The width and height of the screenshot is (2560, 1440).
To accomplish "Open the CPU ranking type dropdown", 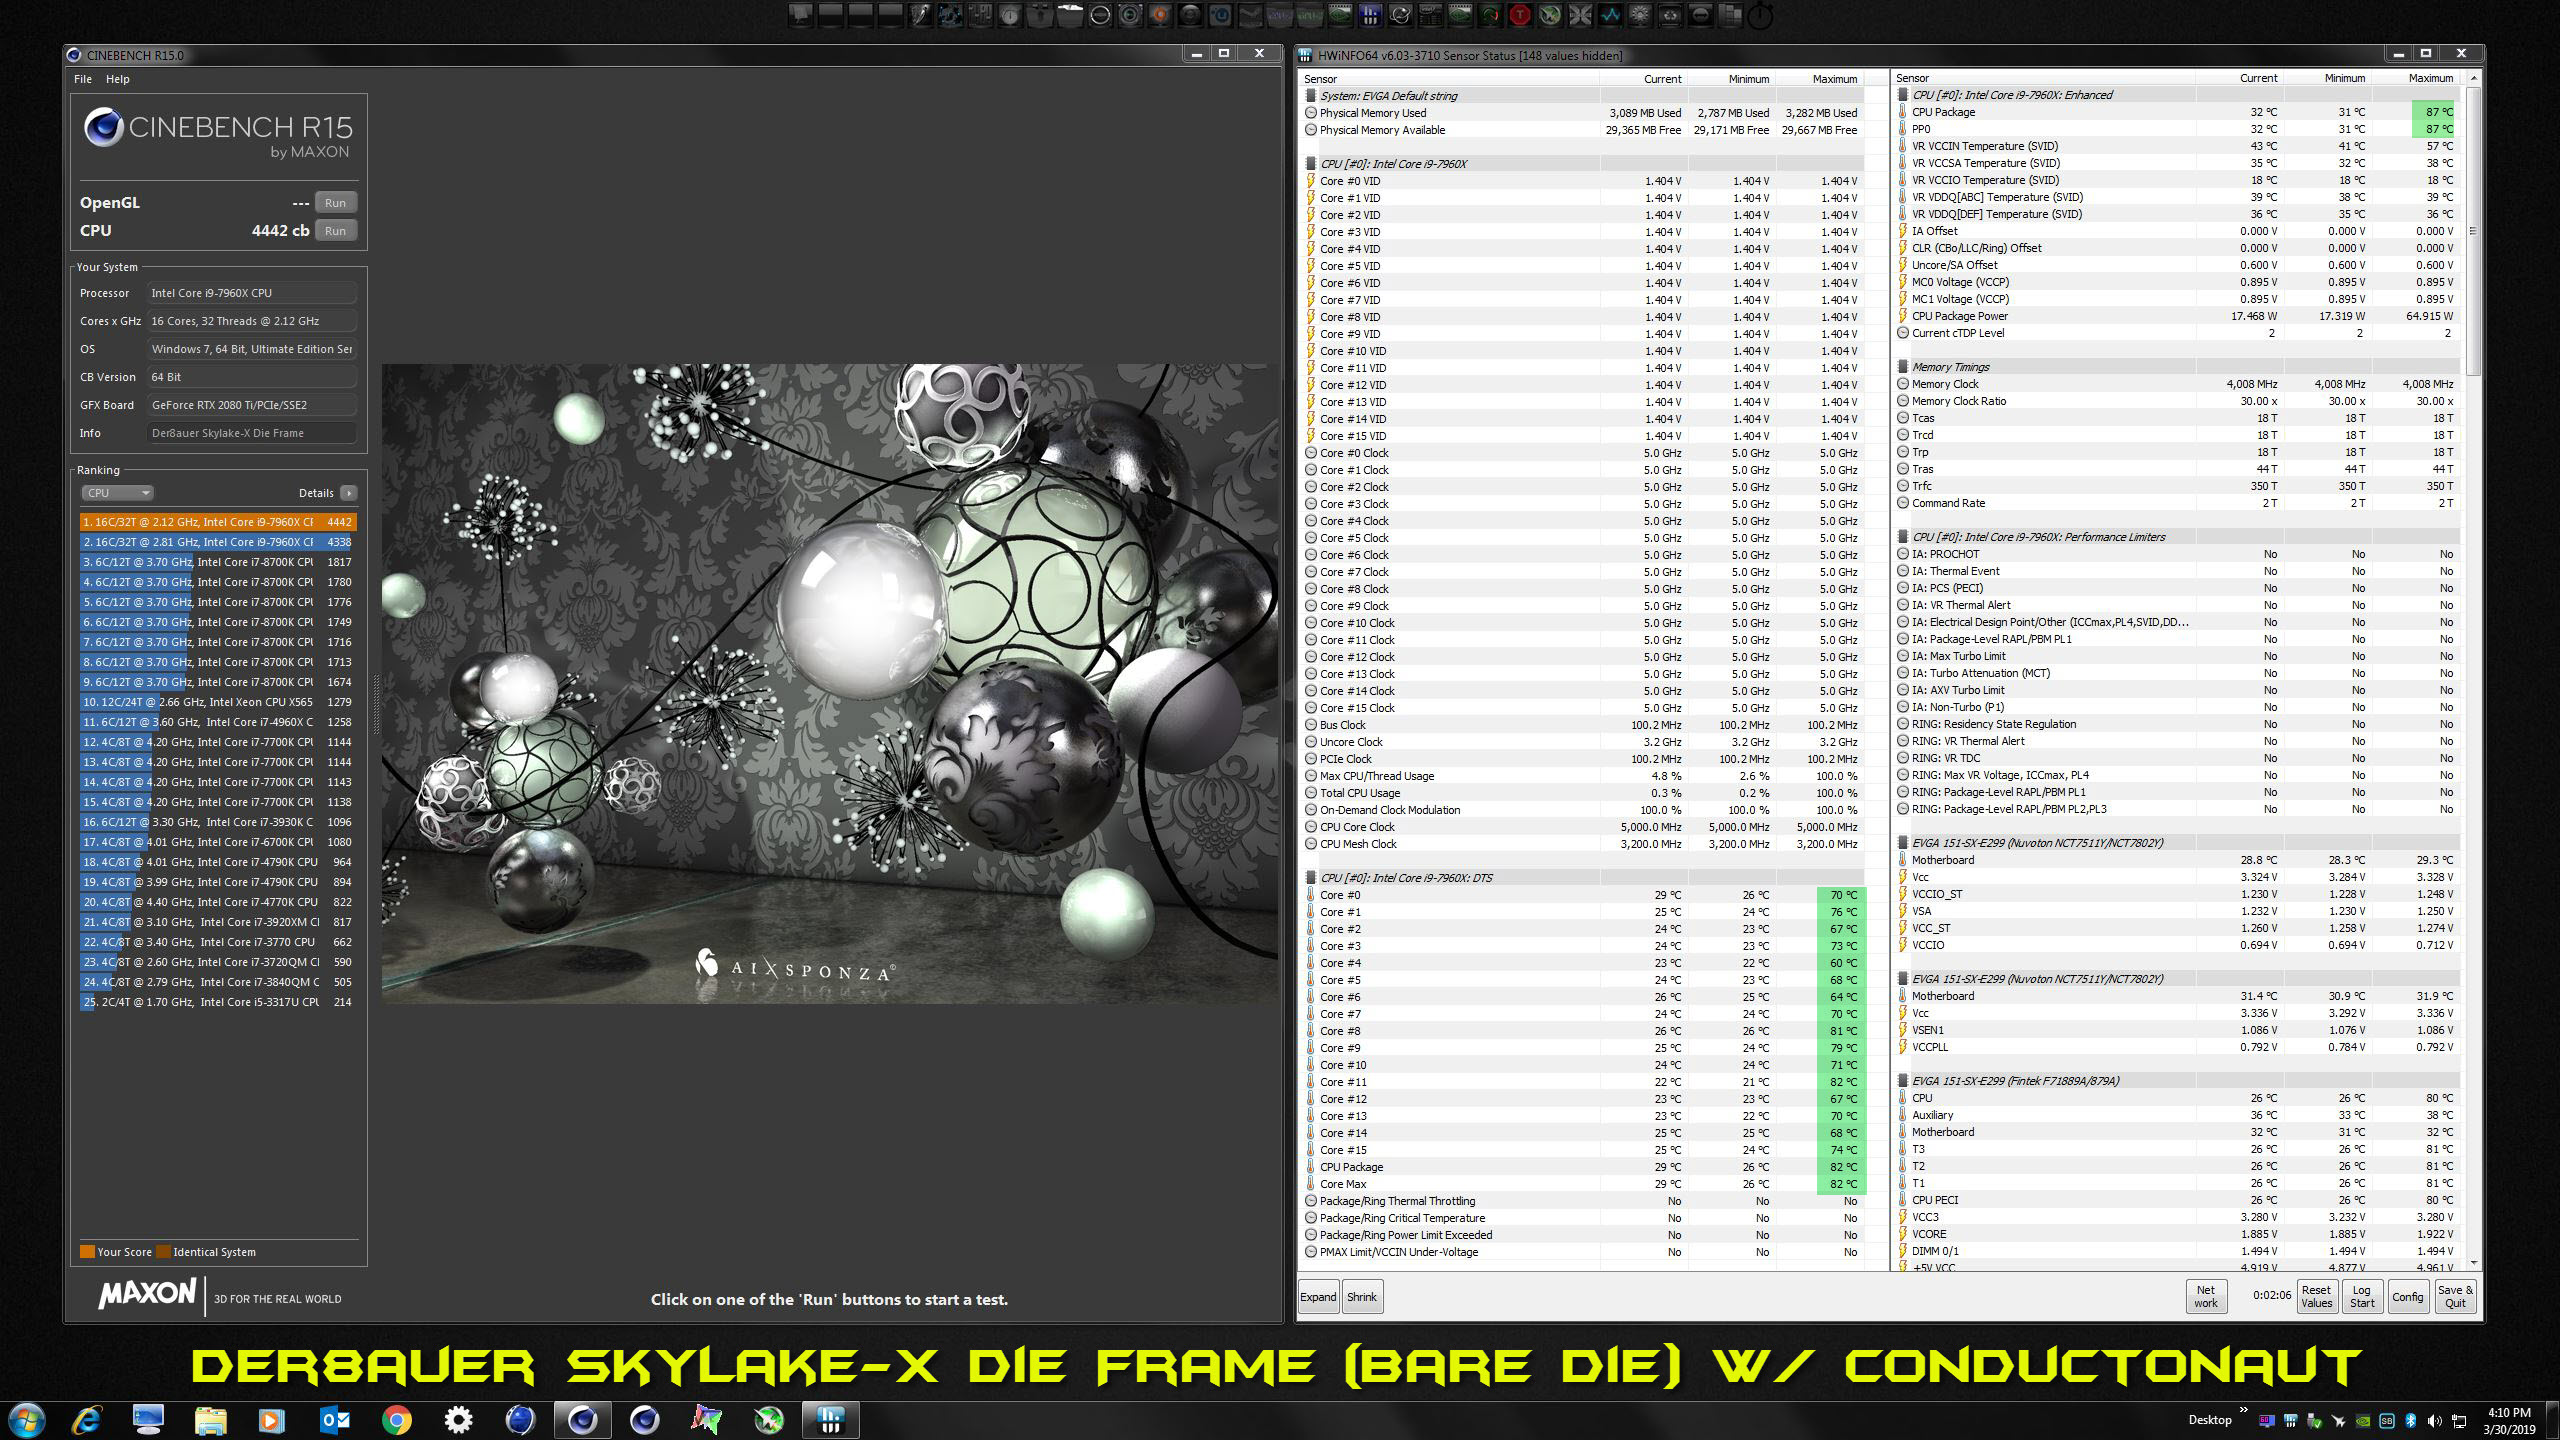I will point(117,493).
